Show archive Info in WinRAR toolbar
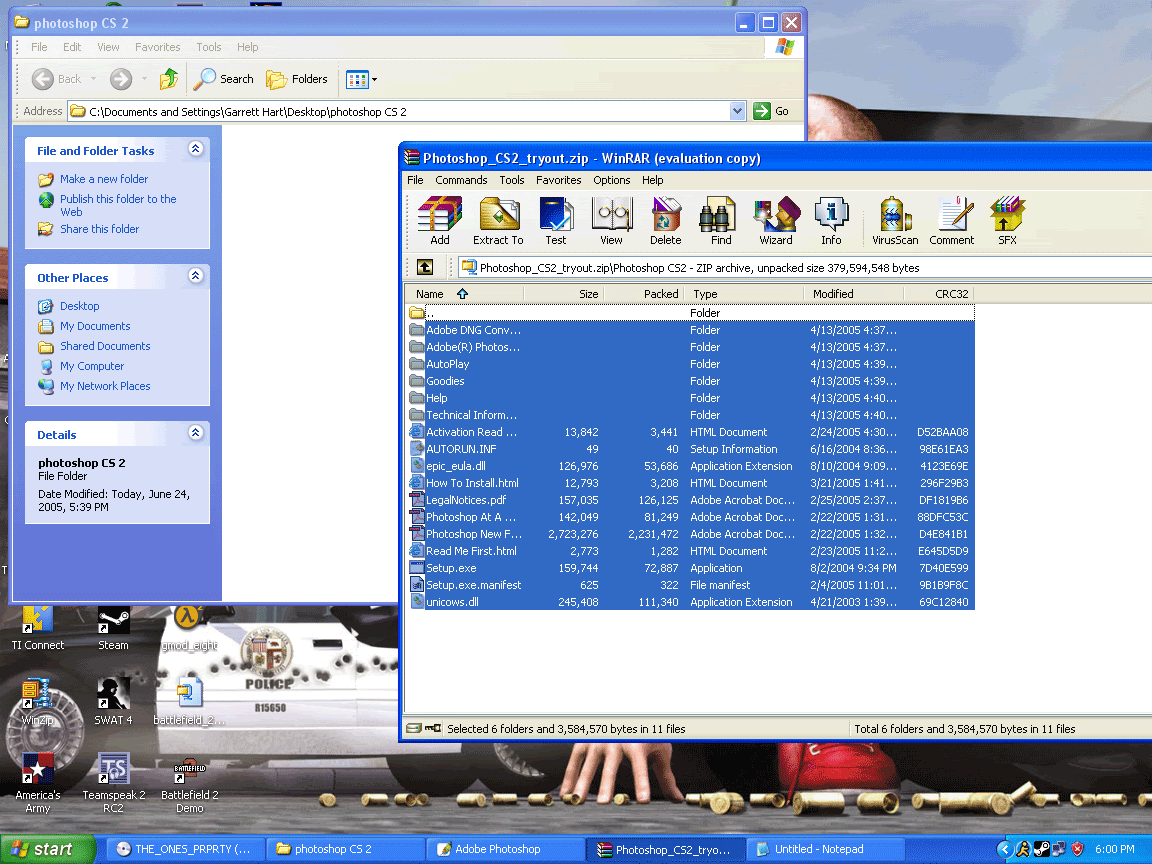 [x=831, y=220]
